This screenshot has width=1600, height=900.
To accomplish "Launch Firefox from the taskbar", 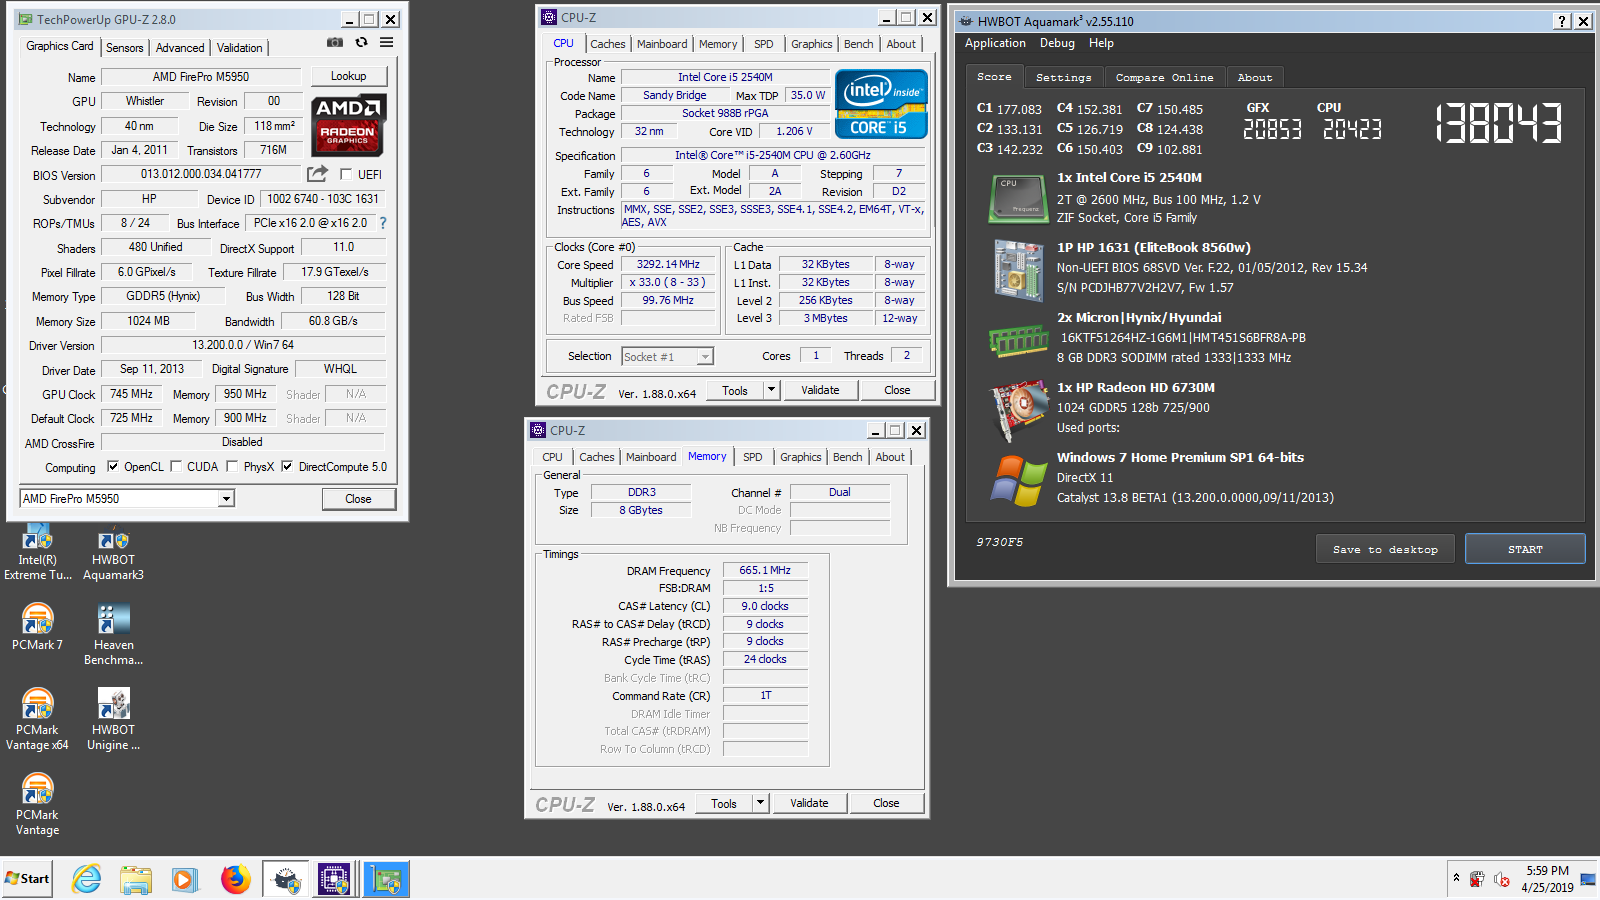I will [x=235, y=879].
